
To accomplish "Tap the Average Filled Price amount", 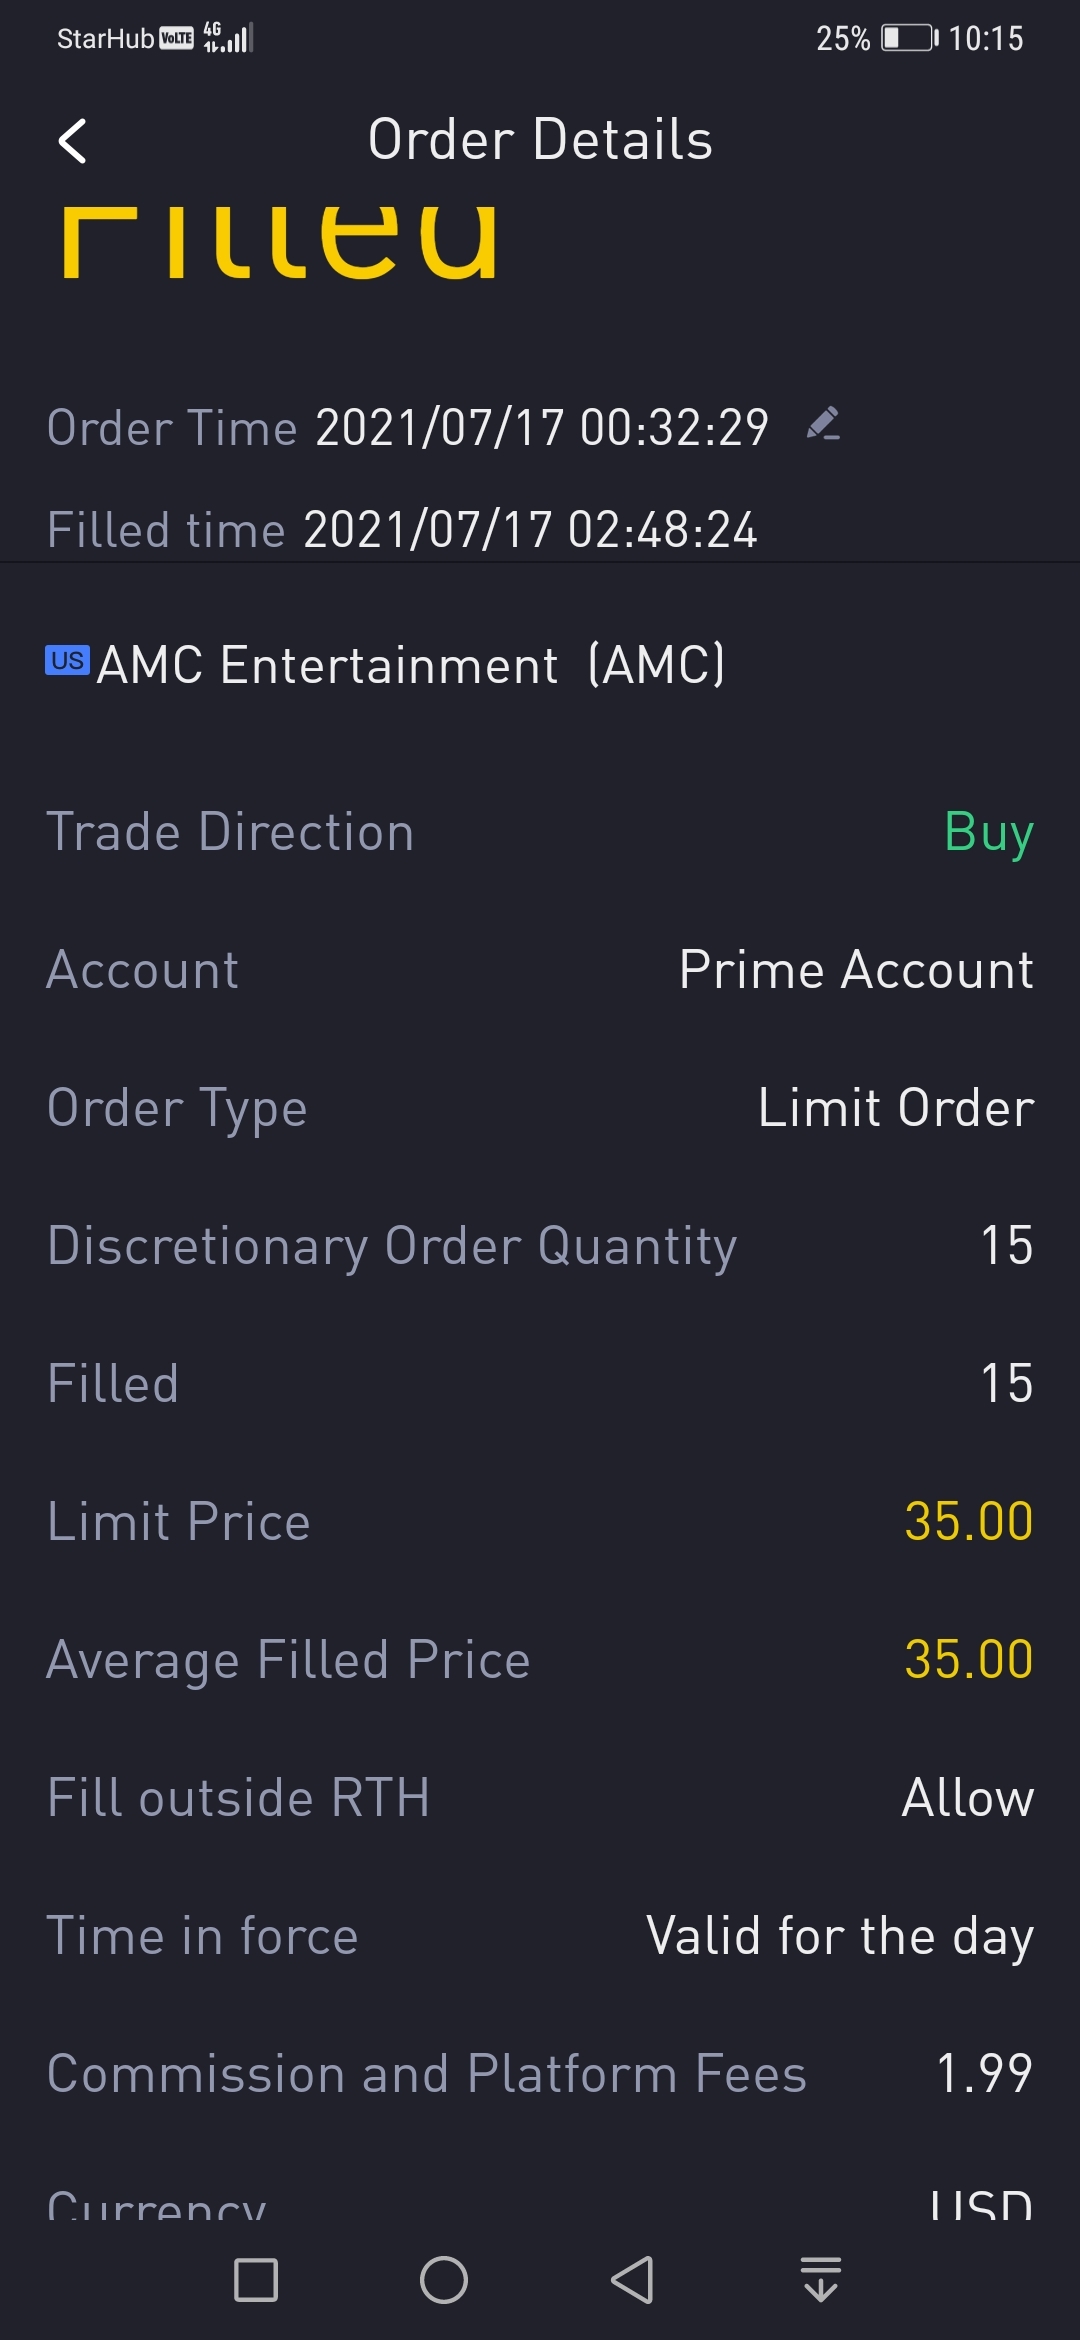I will pyautogui.click(x=968, y=1659).
